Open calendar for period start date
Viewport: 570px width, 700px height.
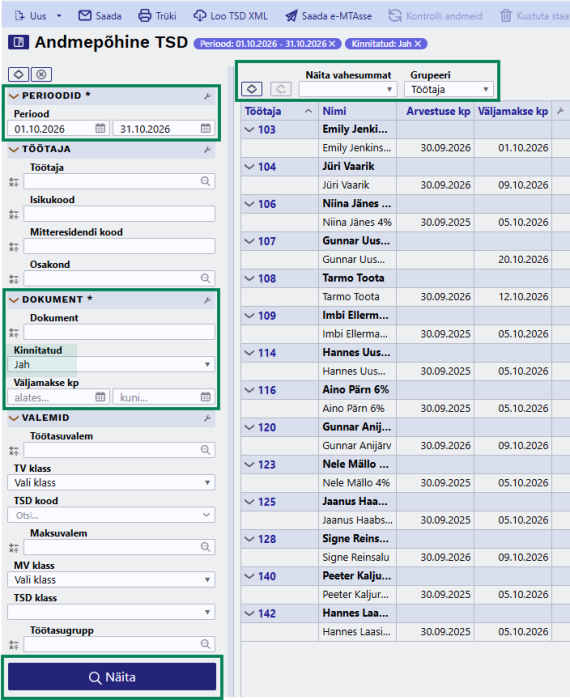pyautogui.click(x=100, y=129)
